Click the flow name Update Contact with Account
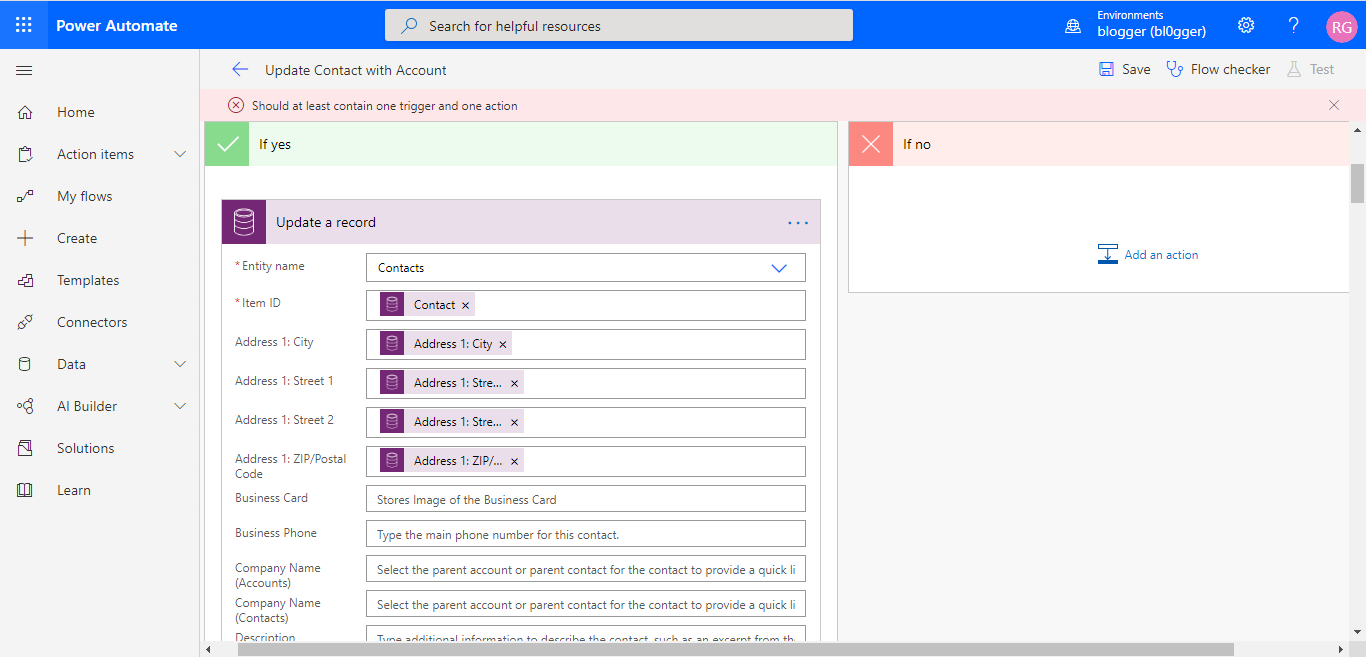The image size is (1366, 657). [356, 70]
